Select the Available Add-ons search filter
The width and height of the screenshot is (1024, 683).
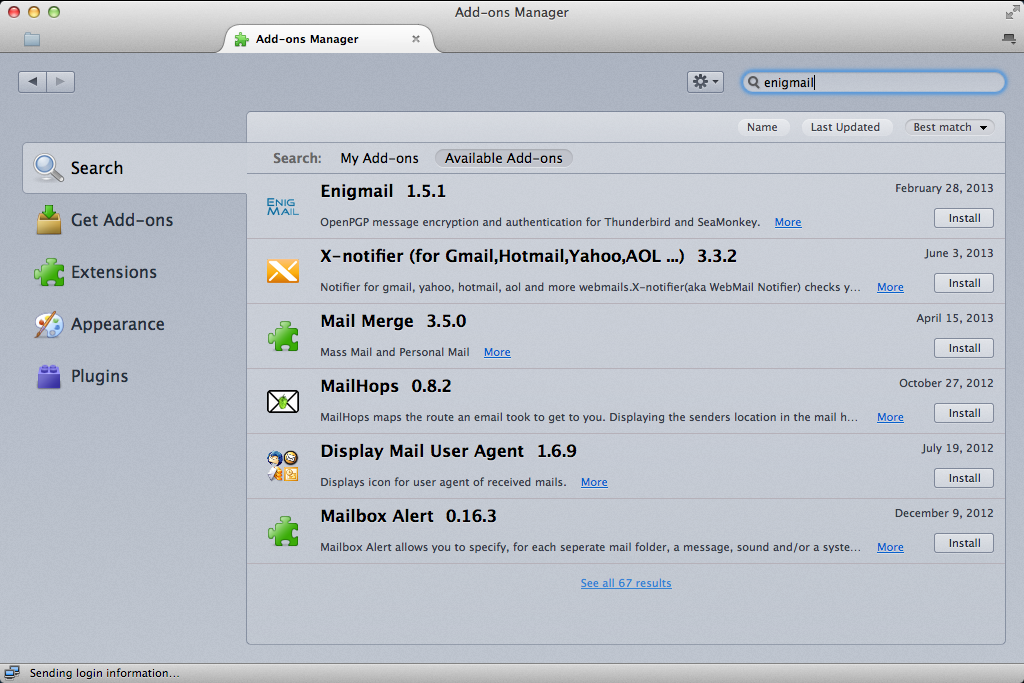[x=504, y=158]
